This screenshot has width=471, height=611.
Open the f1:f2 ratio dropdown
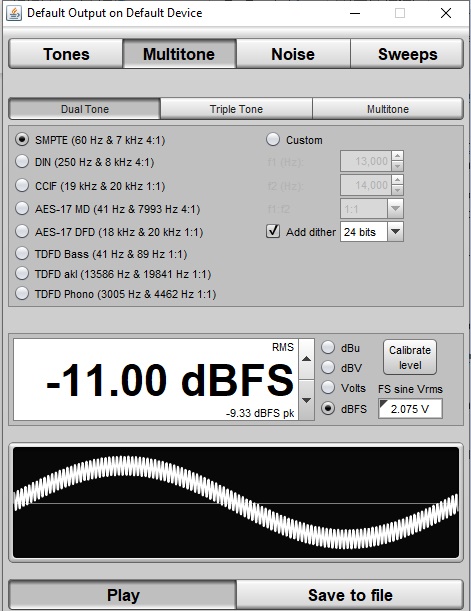coord(372,209)
